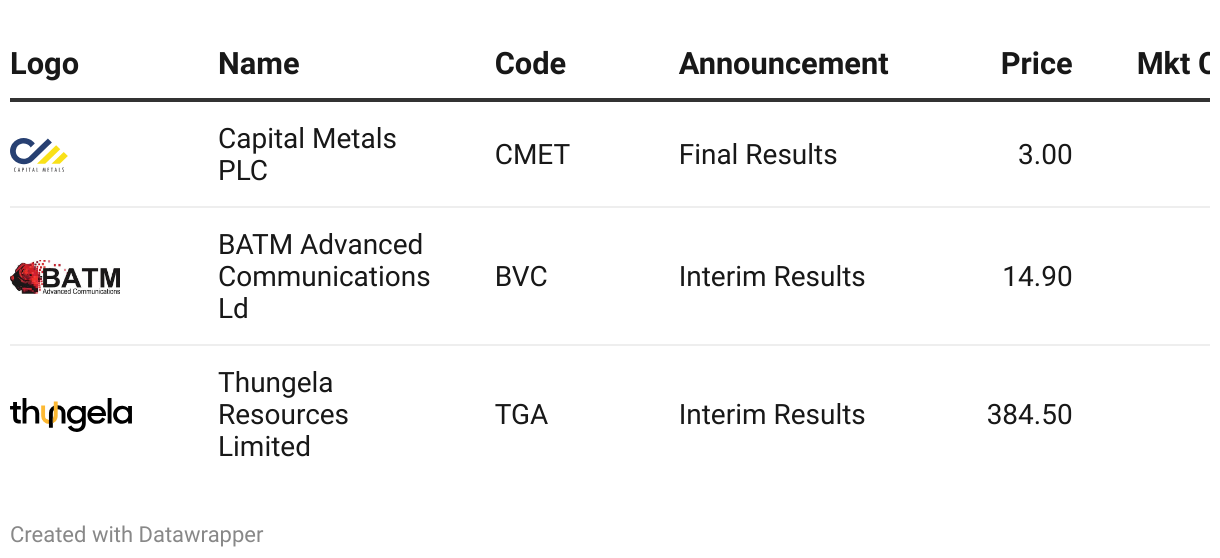
Task: Sort table by Price header
Action: pos(1036,64)
